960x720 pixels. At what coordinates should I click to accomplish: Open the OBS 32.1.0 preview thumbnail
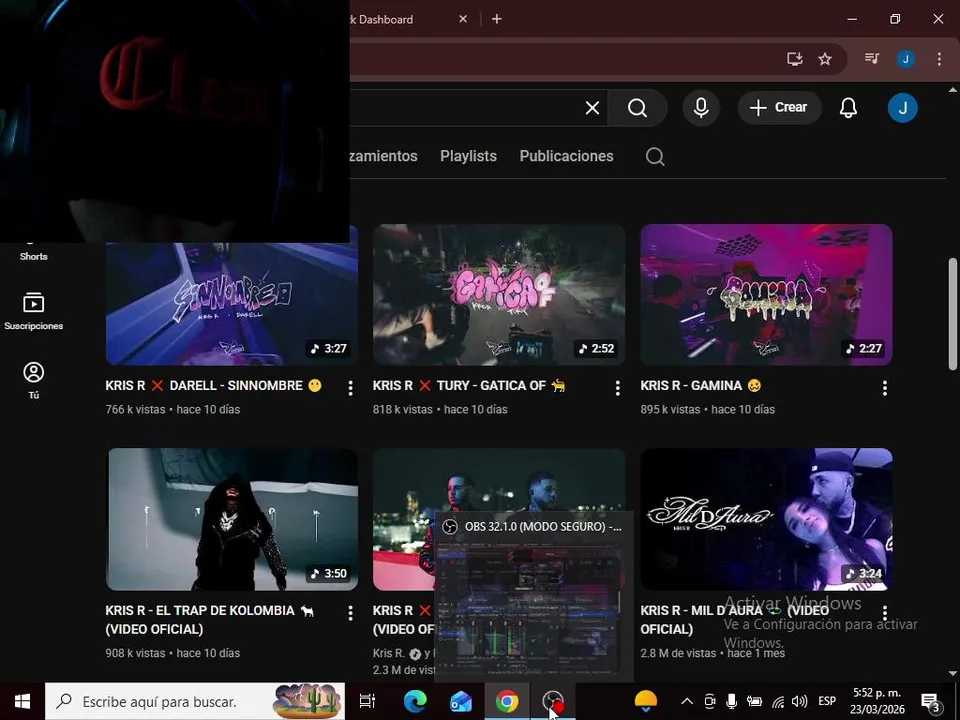click(533, 597)
